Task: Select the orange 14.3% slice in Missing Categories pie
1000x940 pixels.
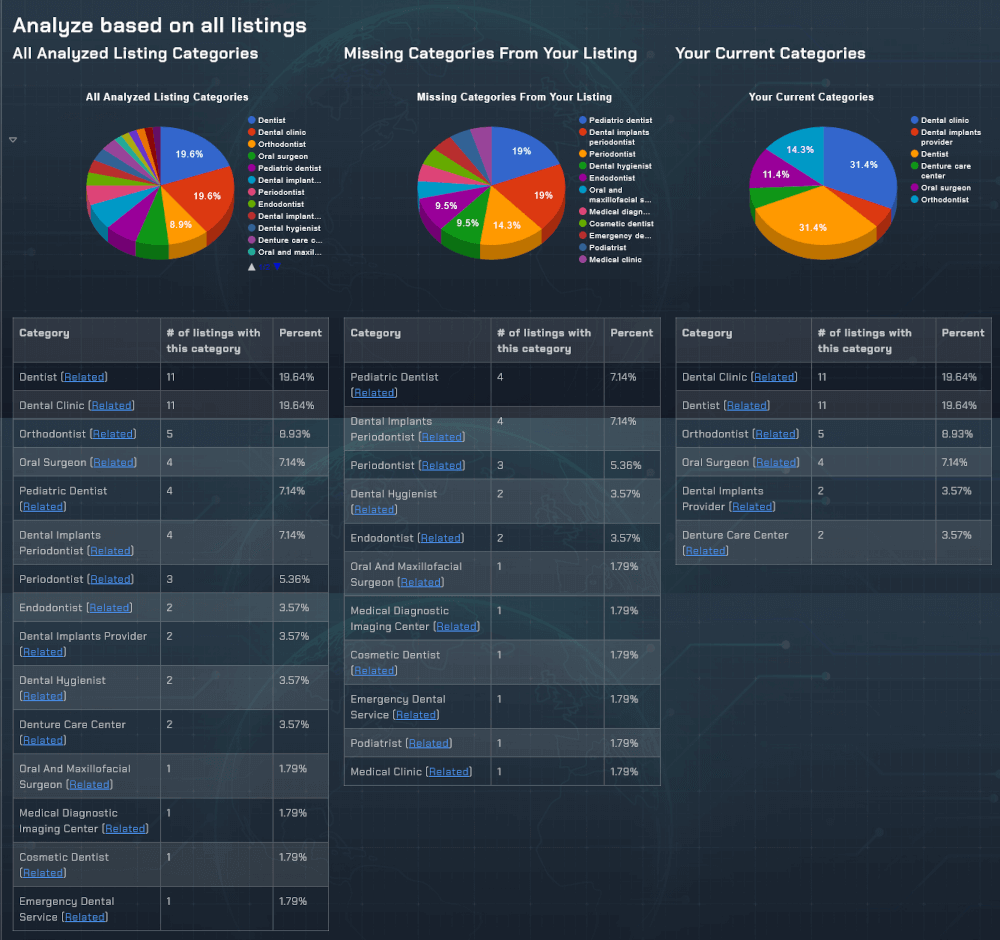Action: (x=507, y=228)
